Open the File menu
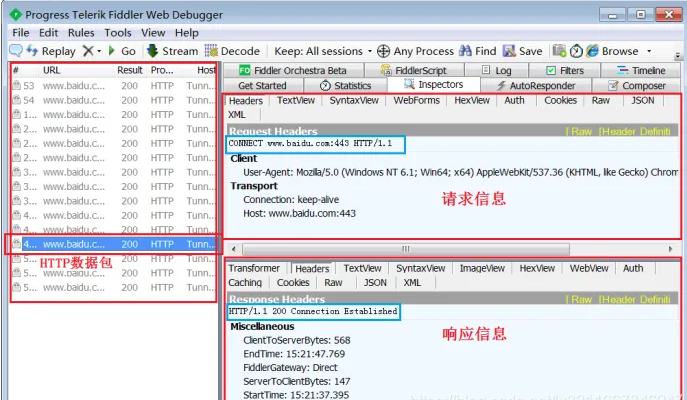 click(21, 33)
